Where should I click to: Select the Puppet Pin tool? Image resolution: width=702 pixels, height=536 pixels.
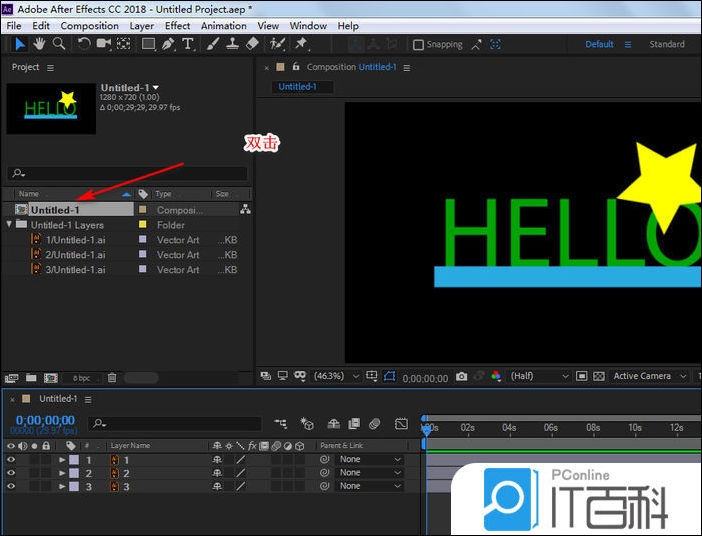pos(301,44)
